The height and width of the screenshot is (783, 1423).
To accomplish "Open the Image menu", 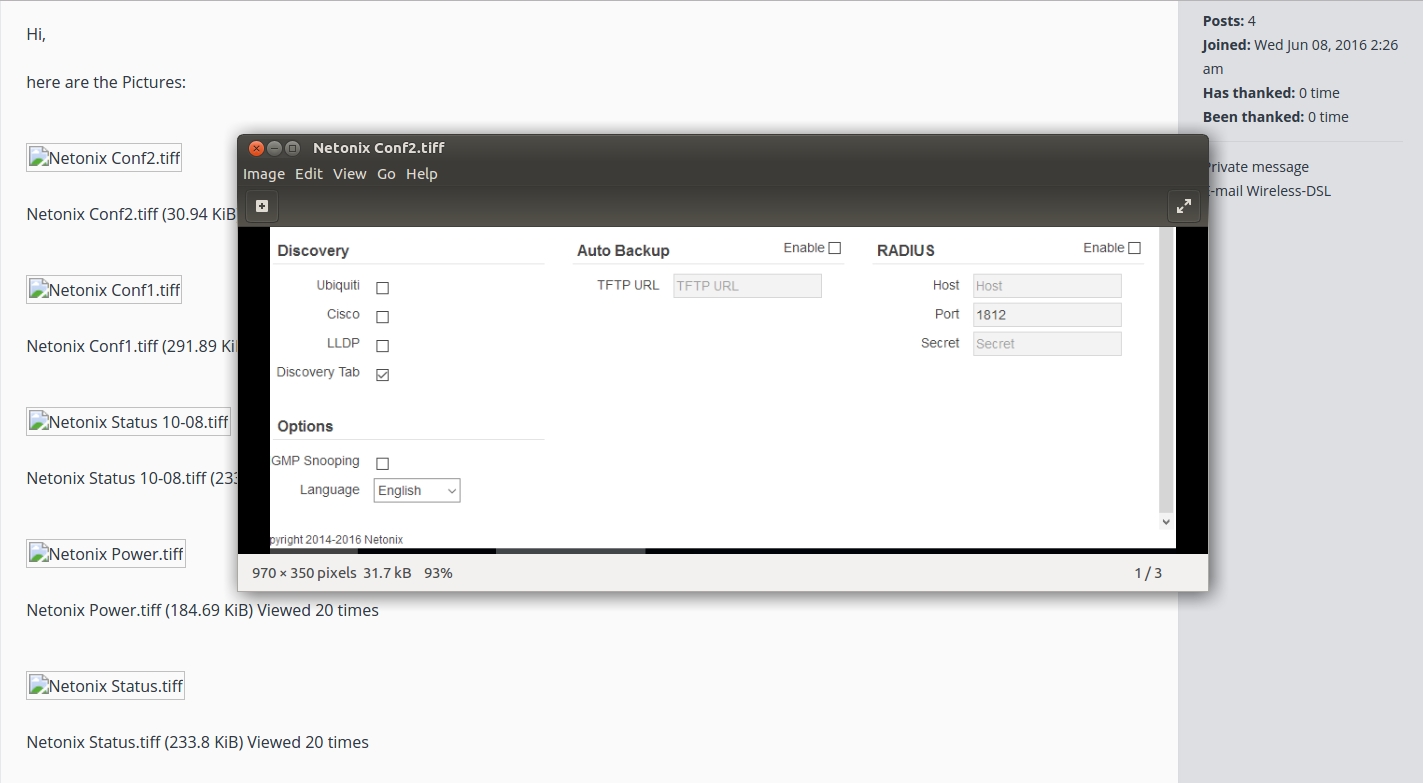I will [264, 174].
